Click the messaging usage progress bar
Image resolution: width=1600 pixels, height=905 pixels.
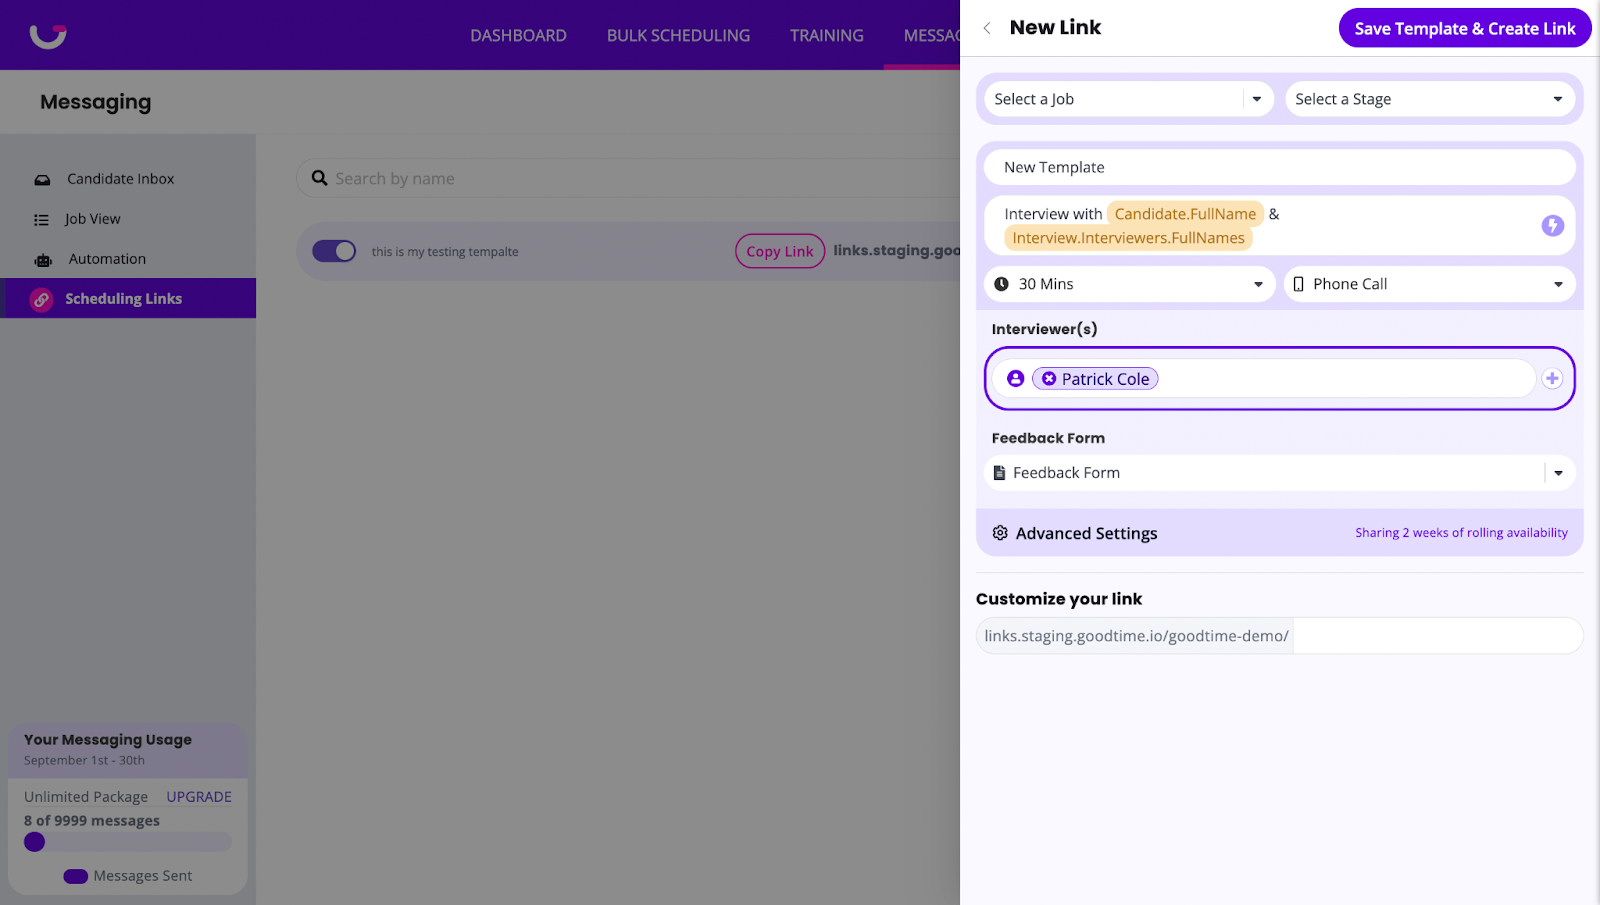[x=128, y=842]
